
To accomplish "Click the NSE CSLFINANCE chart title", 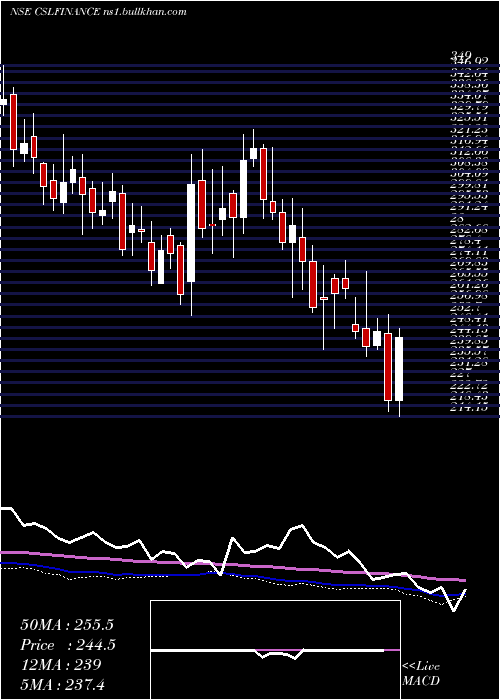I will tap(98, 12).
